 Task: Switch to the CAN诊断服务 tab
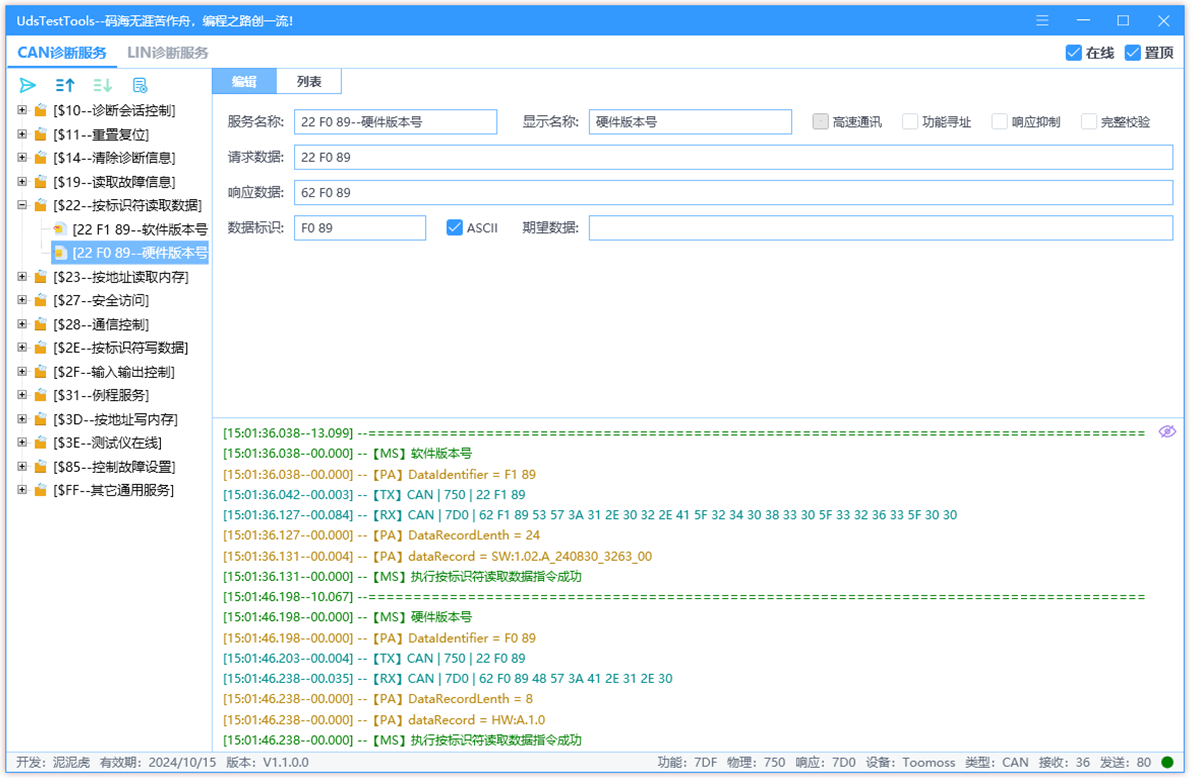click(62, 52)
